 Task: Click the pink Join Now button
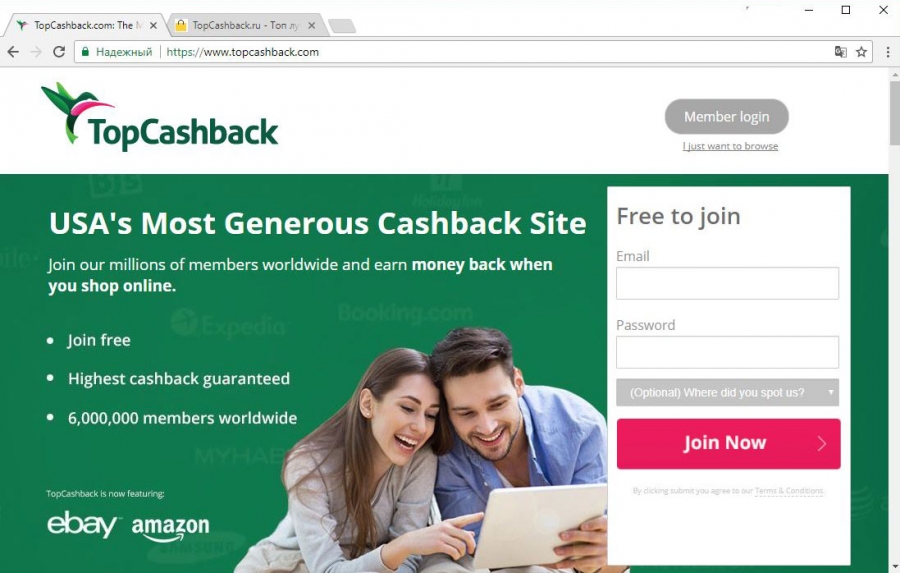(x=728, y=443)
